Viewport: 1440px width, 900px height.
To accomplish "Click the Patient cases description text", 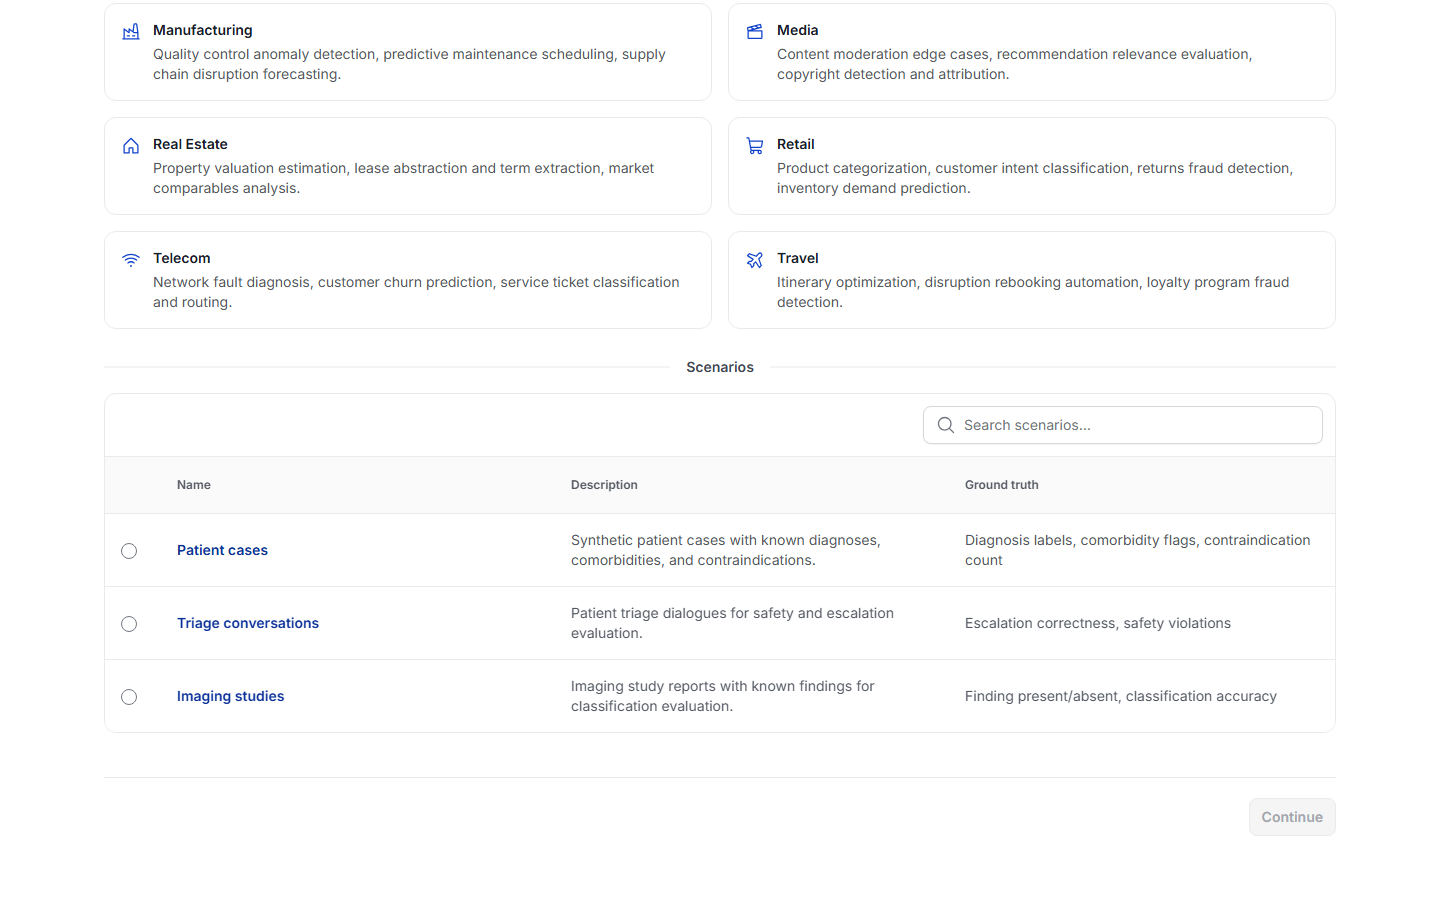I will 726,550.
